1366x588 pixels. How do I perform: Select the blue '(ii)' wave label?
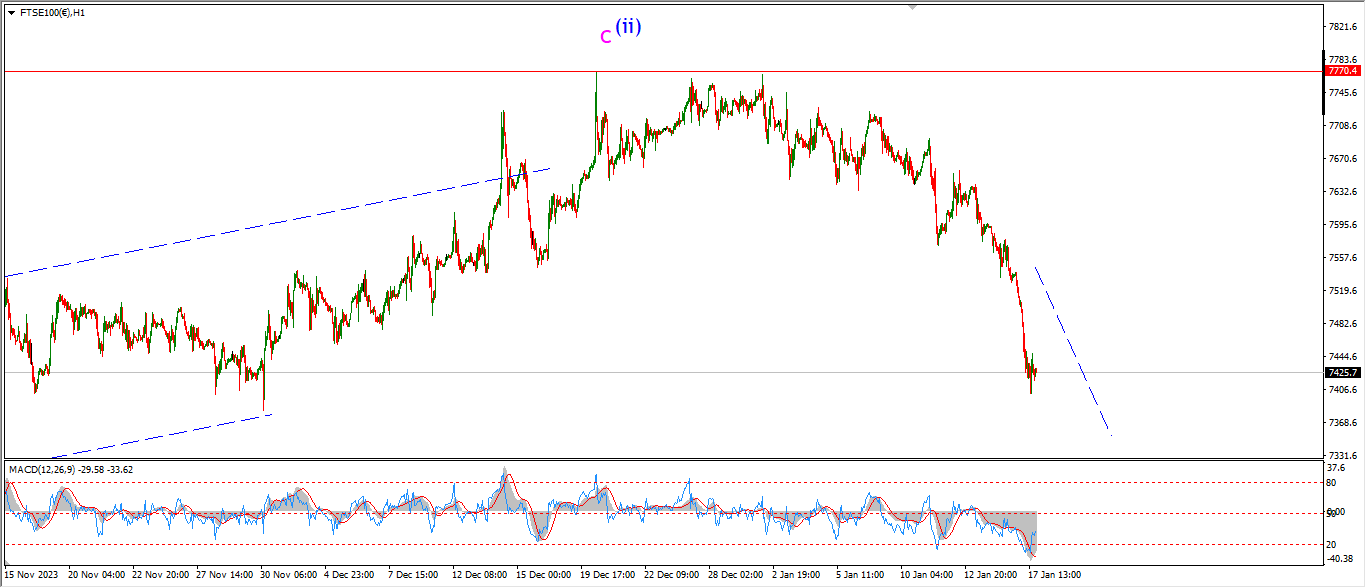(x=628, y=27)
